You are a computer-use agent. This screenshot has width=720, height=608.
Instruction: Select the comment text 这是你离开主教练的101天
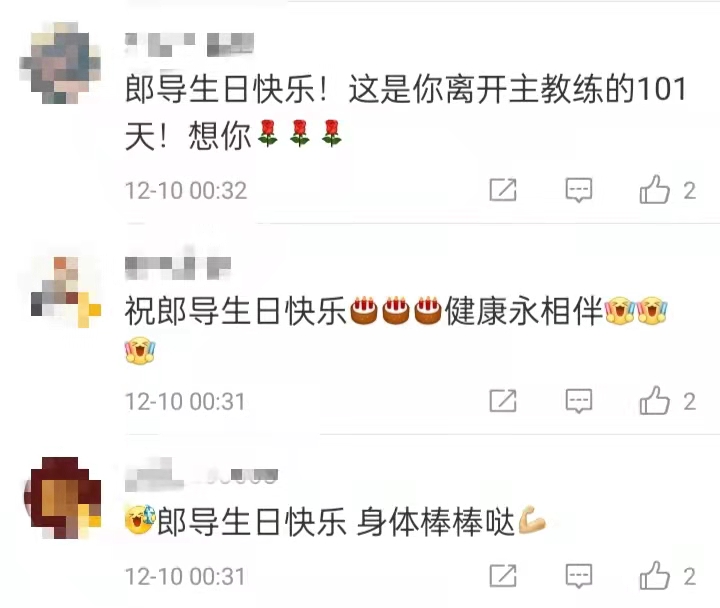pyautogui.click(x=406, y=112)
